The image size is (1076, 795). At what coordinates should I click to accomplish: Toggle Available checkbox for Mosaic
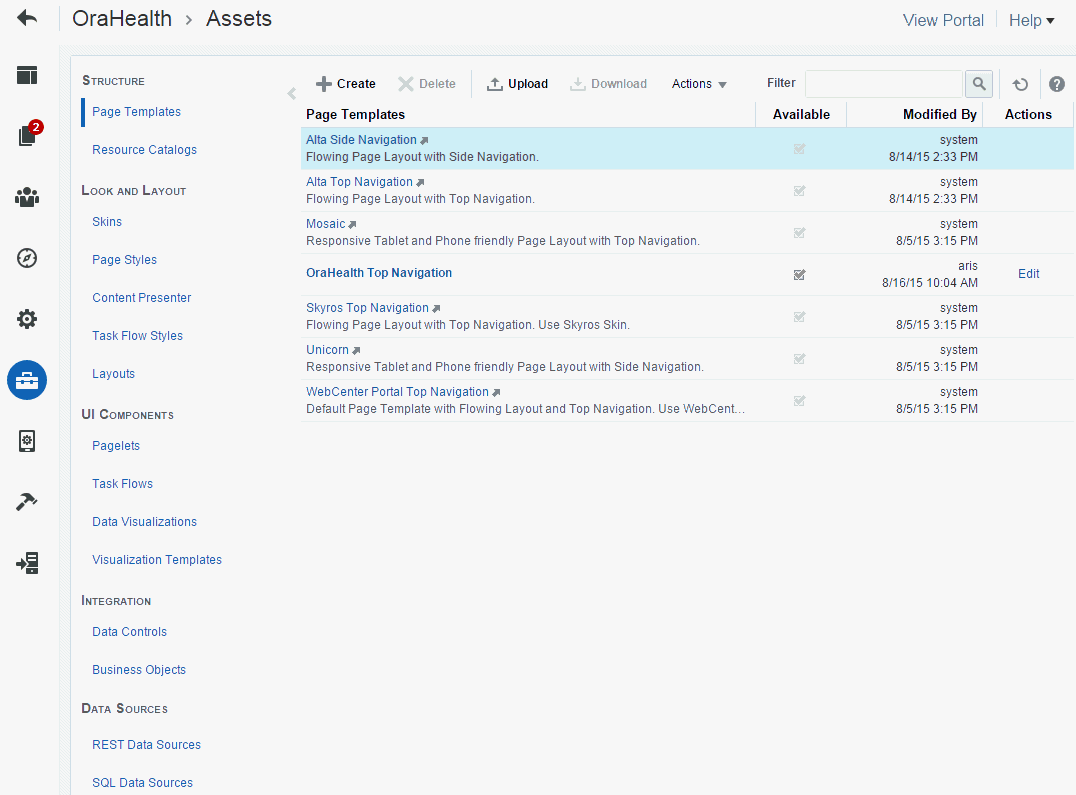[799, 232]
